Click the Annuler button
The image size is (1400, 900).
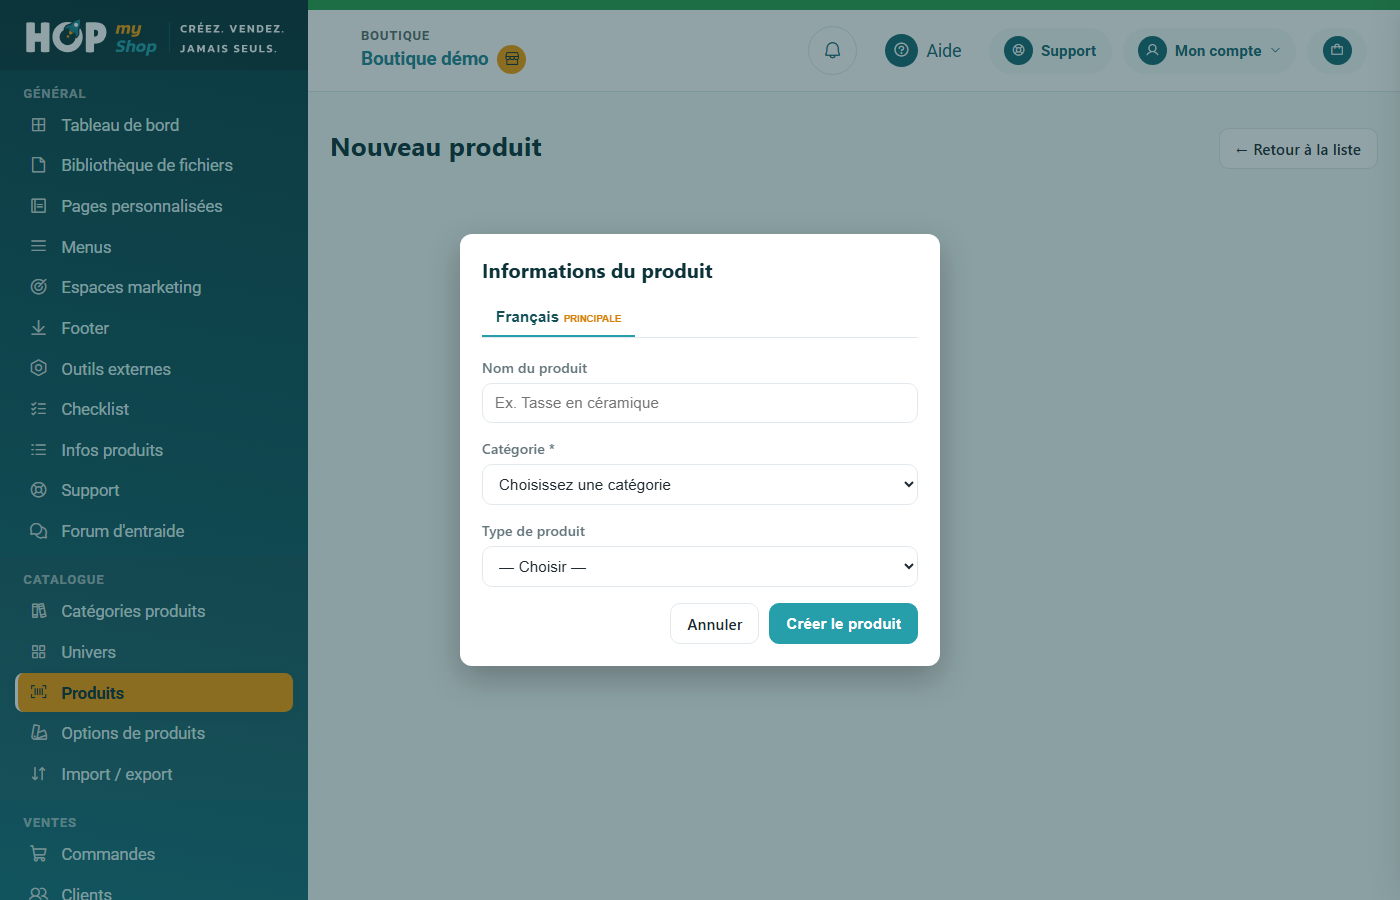[714, 624]
